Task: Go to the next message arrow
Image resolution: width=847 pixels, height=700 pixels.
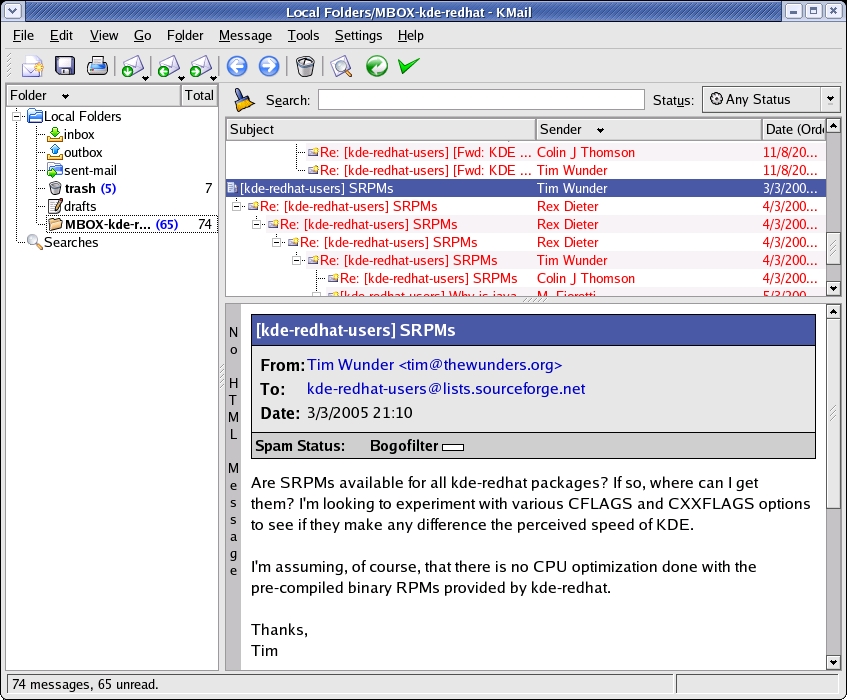Action: (269, 67)
